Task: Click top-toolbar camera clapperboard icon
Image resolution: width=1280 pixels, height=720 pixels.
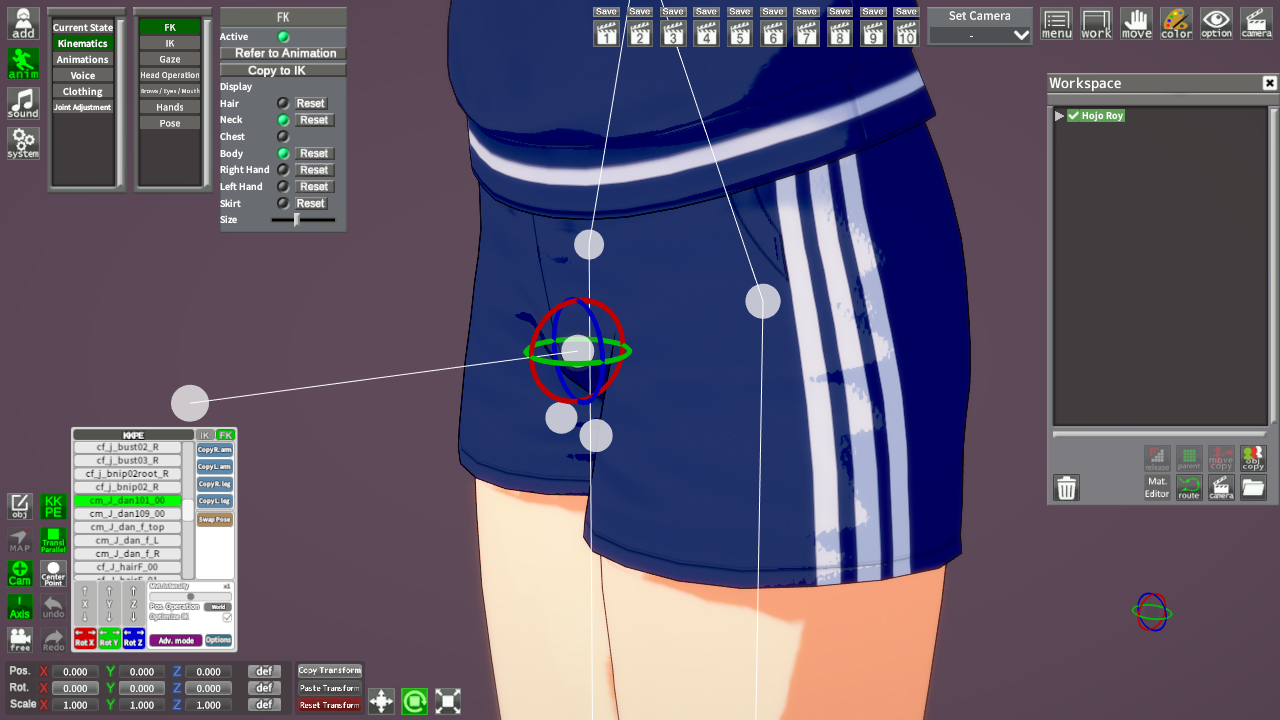Action: coord(1257,23)
